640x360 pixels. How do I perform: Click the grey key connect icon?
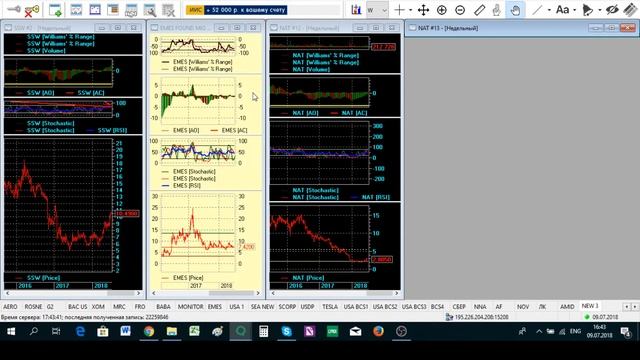[15, 9]
